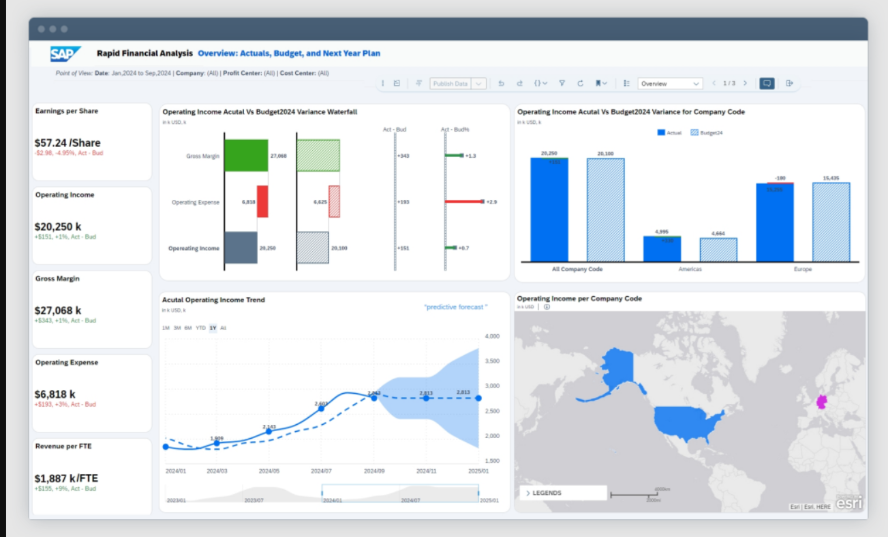Open the Overview page selector dropdown
Screen dimensions: 888x537
coord(670,83)
